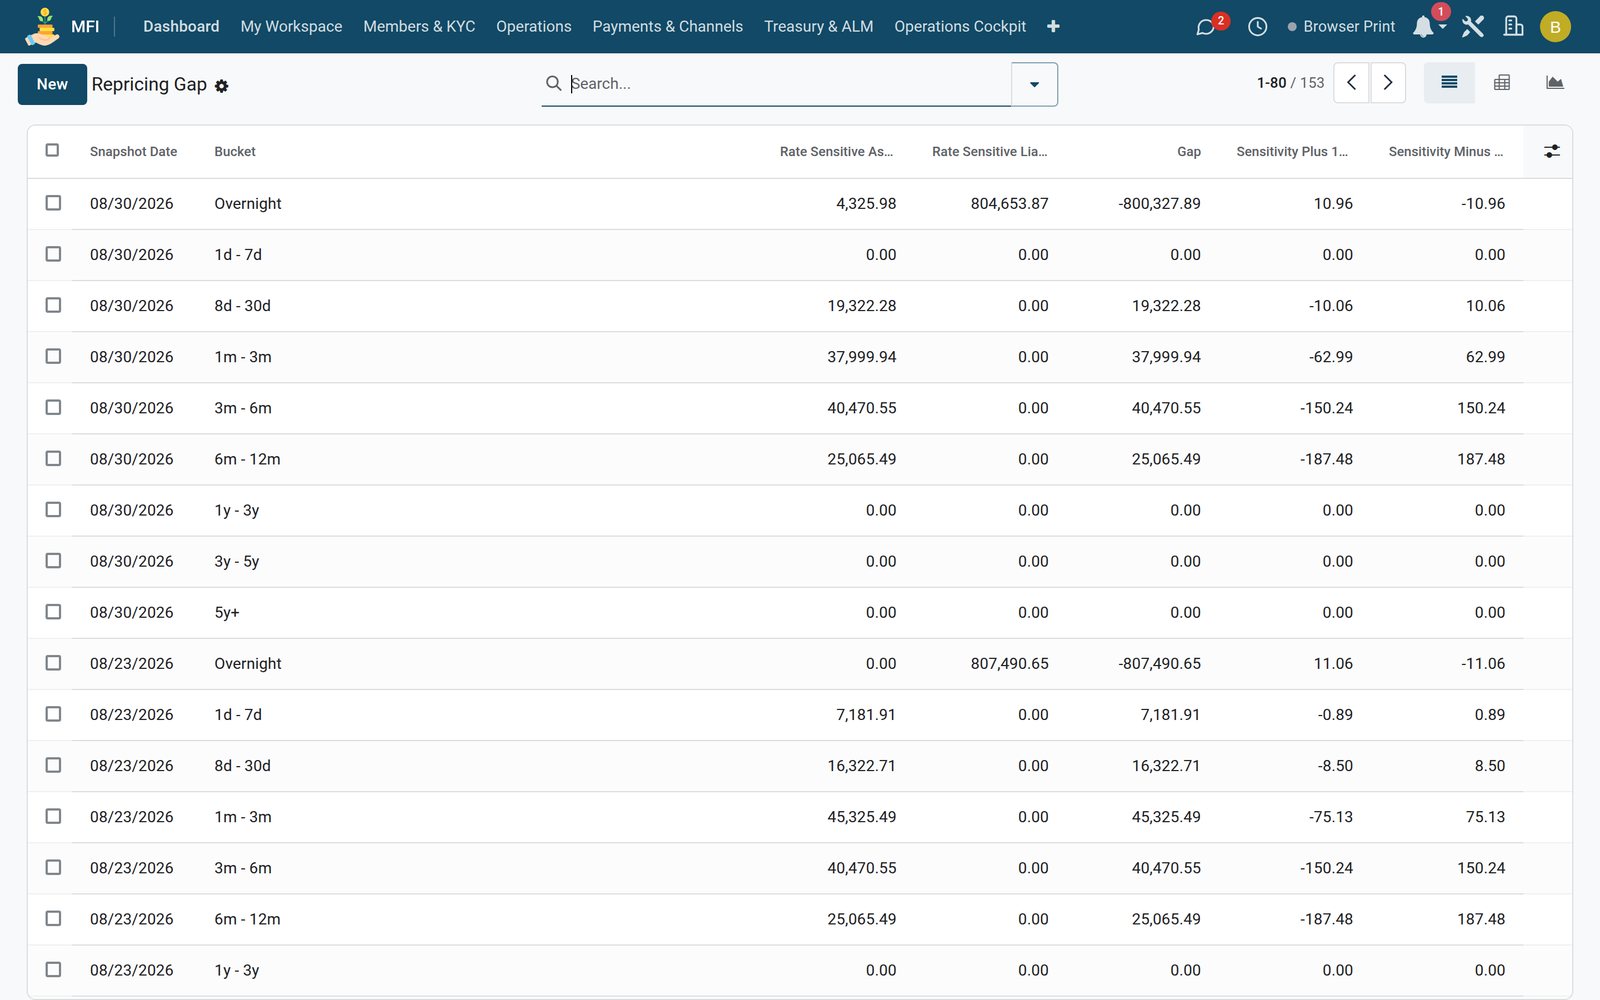The image size is (1600, 1000).
Task: Open the company building switcher icon
Action: coord(1514,26)
